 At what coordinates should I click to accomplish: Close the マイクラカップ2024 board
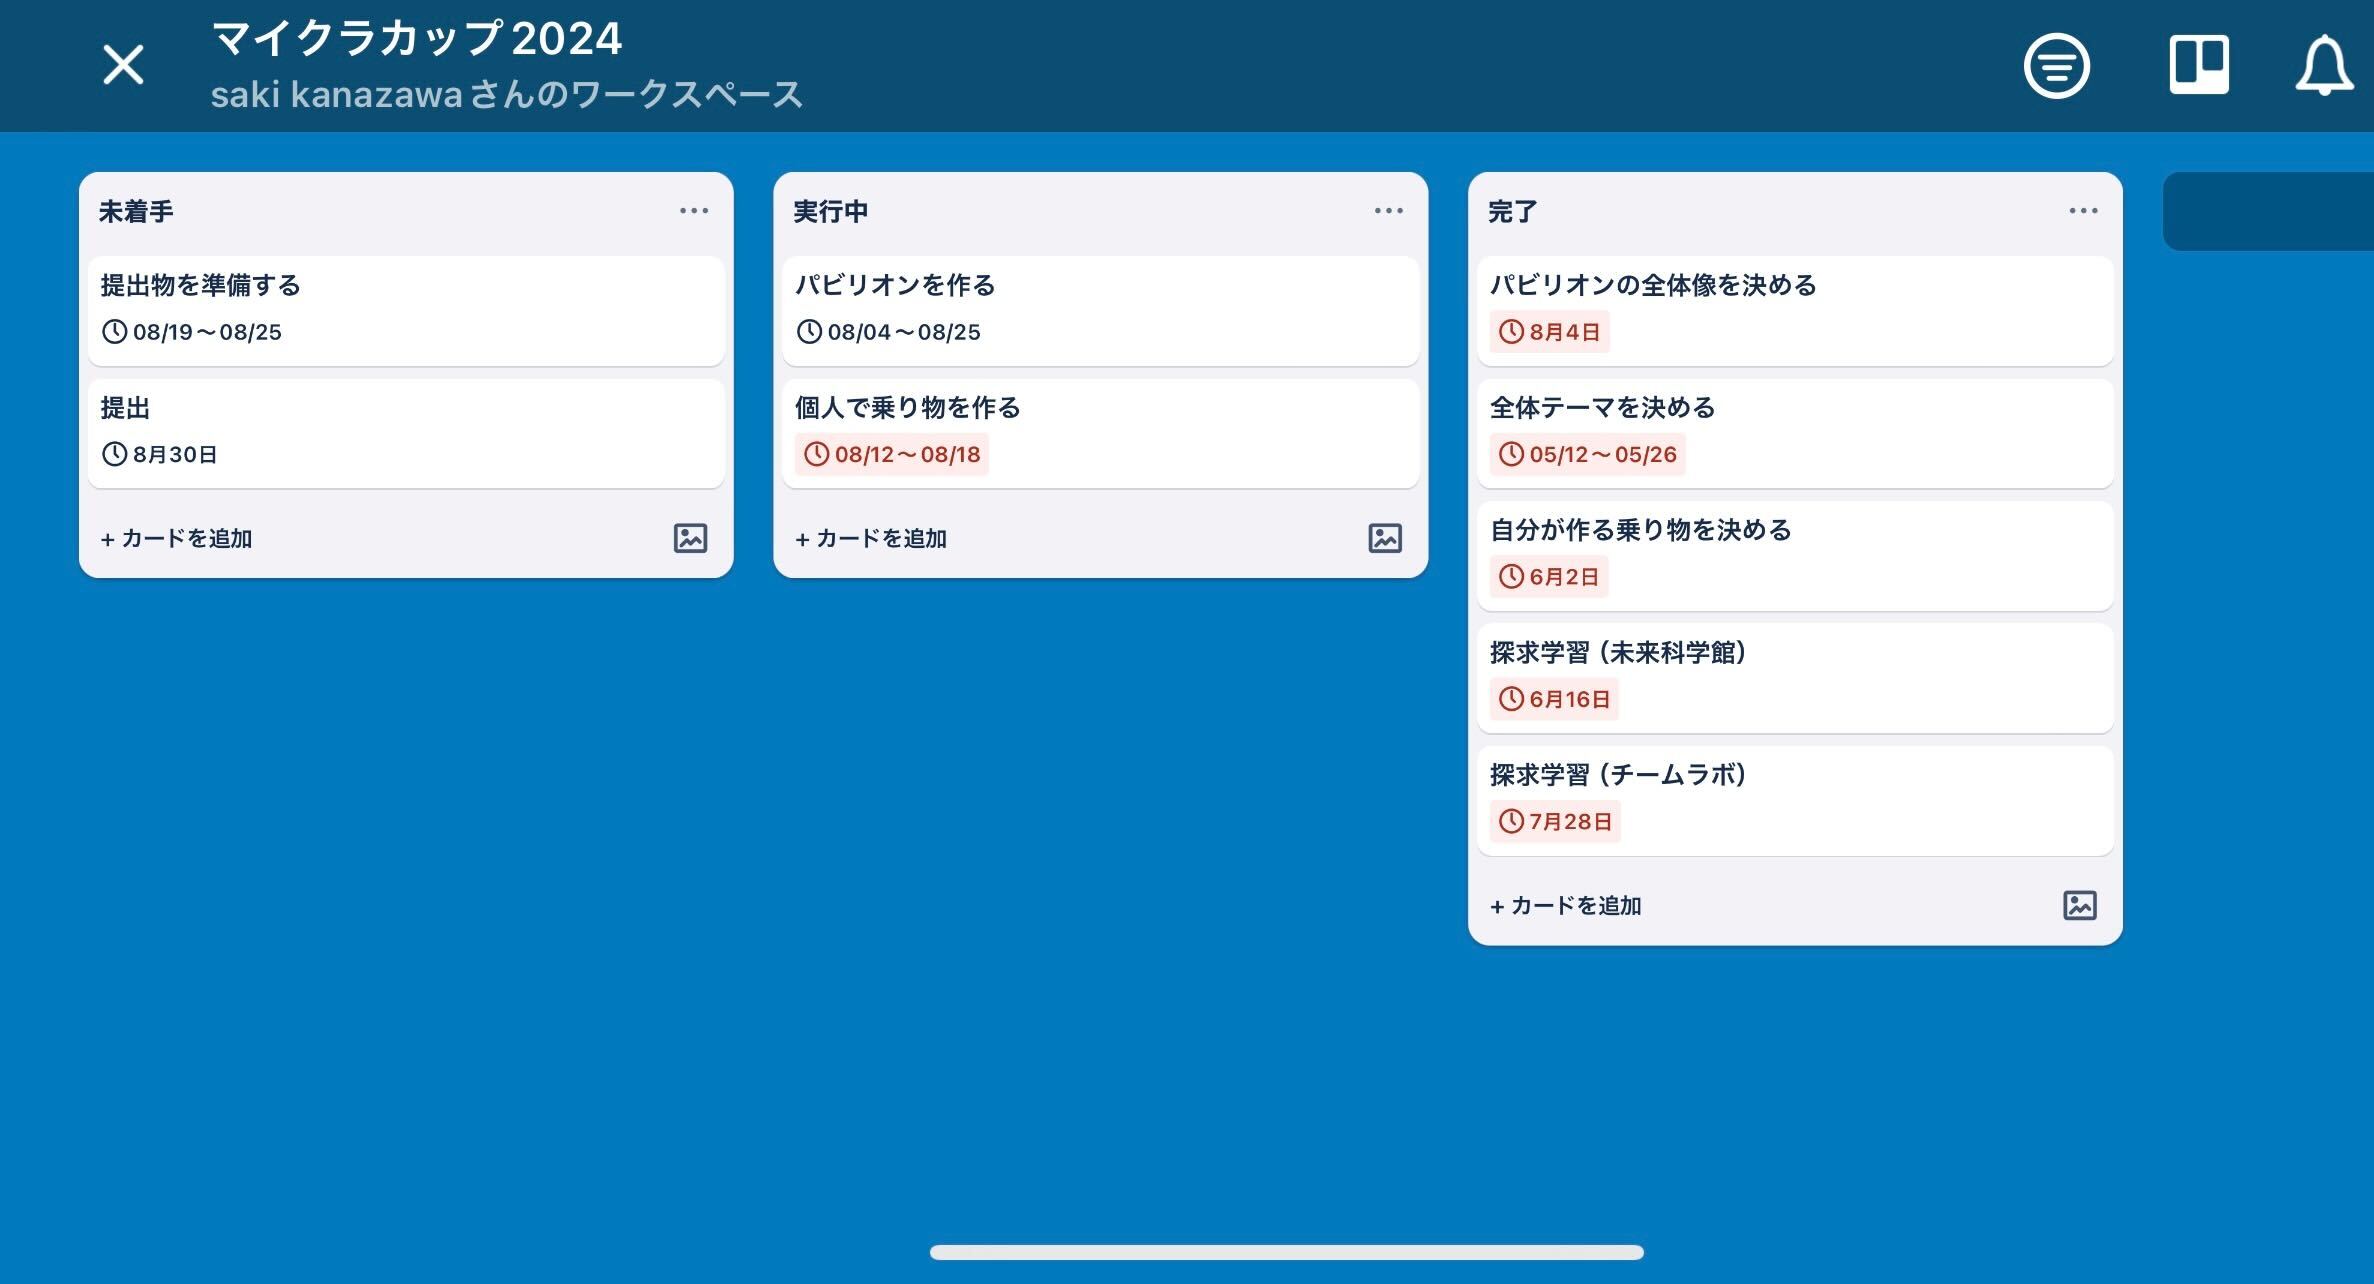(123, 65)
